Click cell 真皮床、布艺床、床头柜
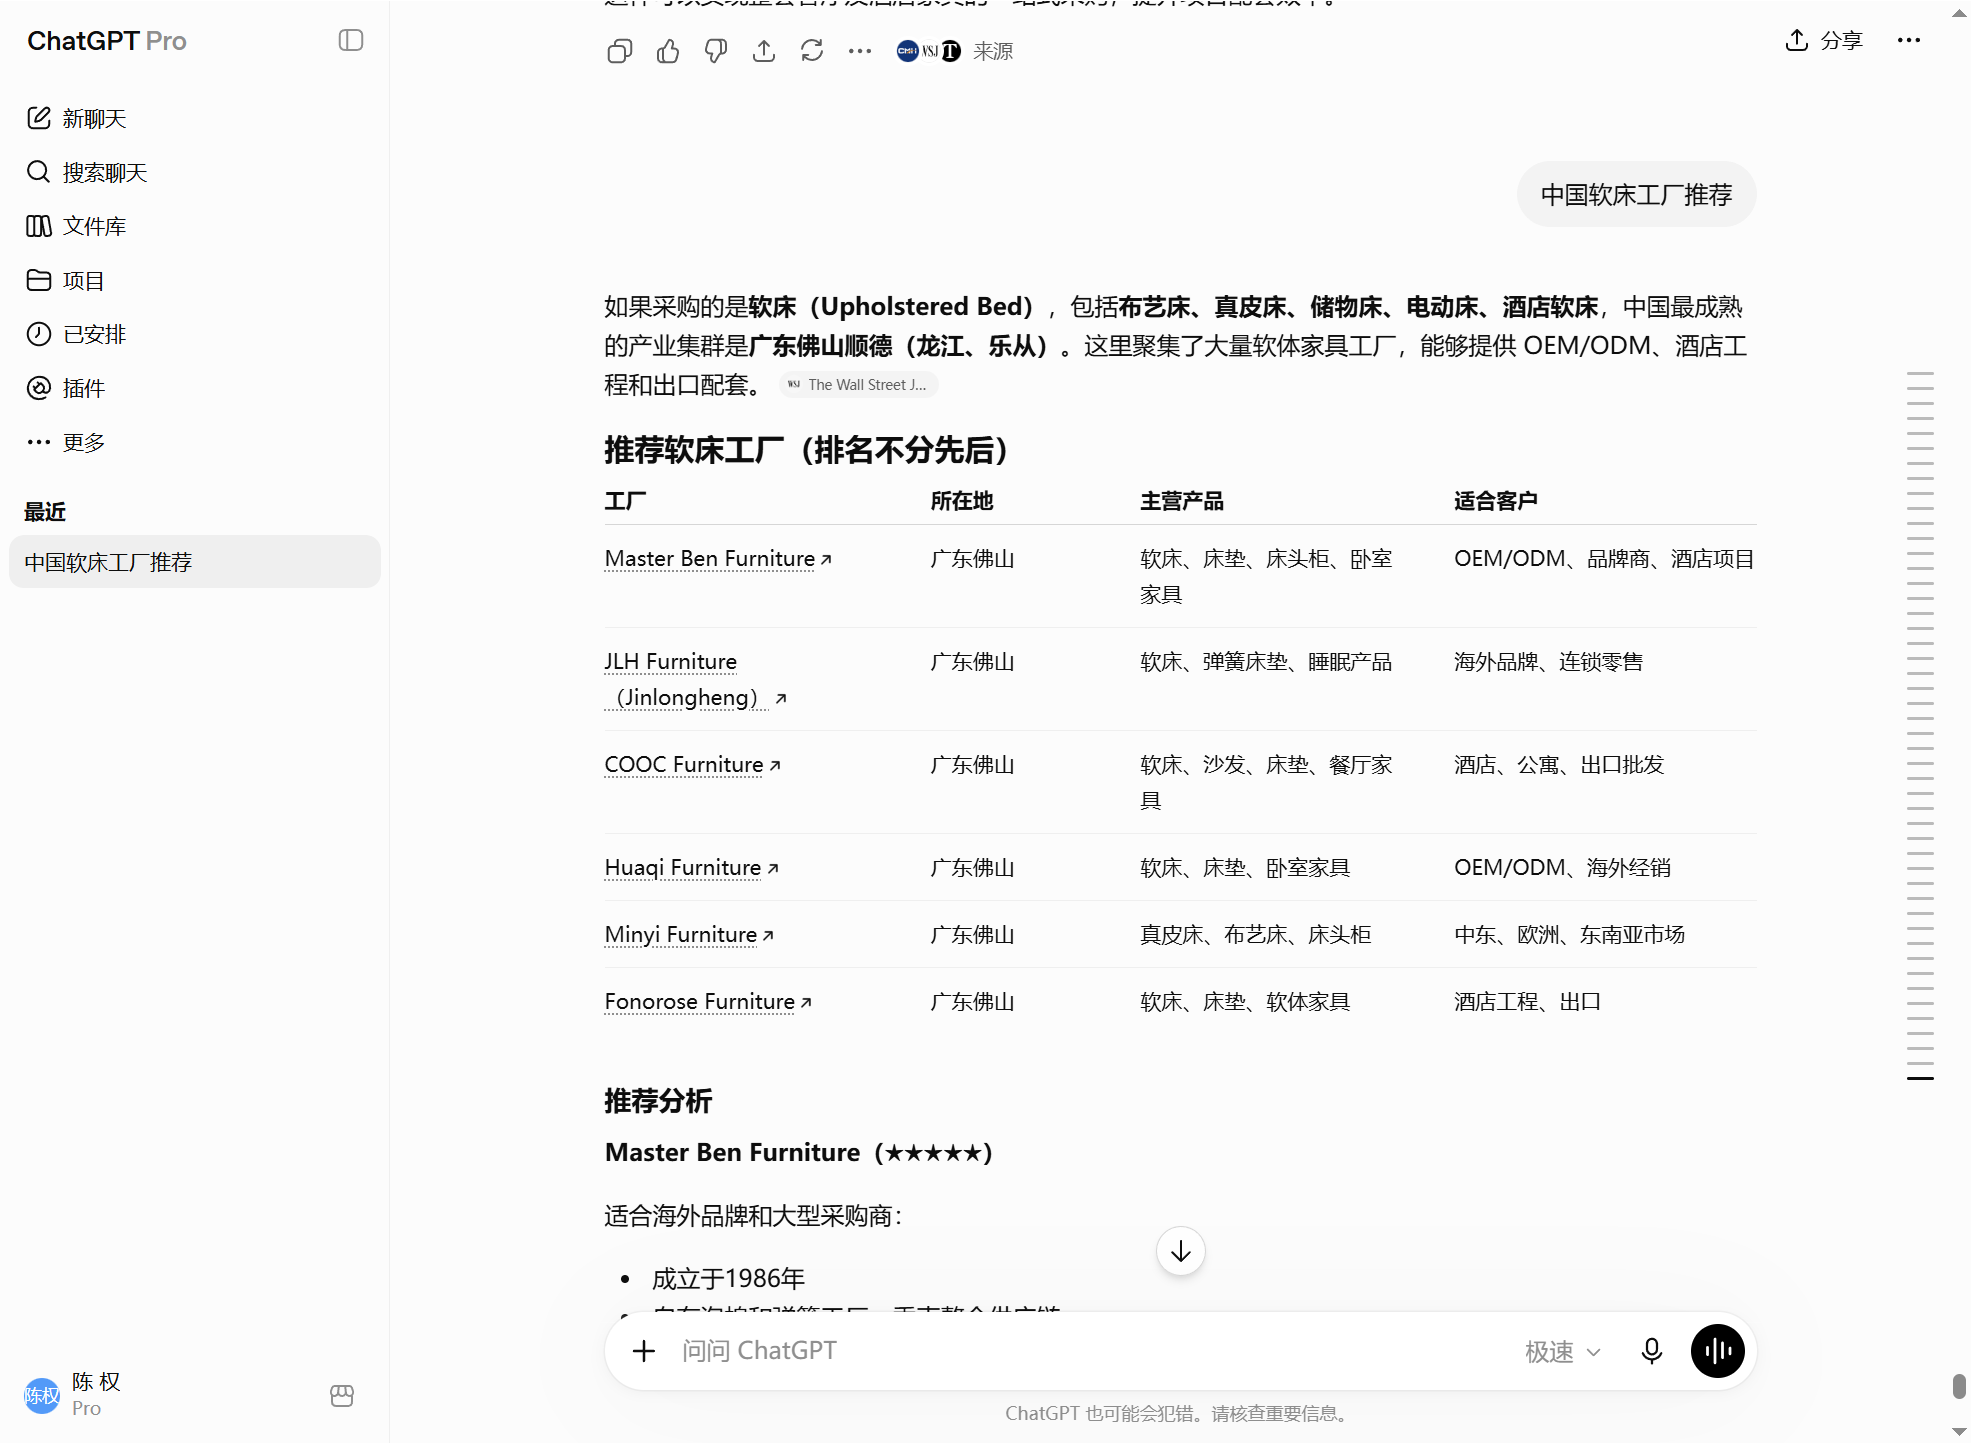This screenshot has width=1971, height=1443. pos(1256,935)
